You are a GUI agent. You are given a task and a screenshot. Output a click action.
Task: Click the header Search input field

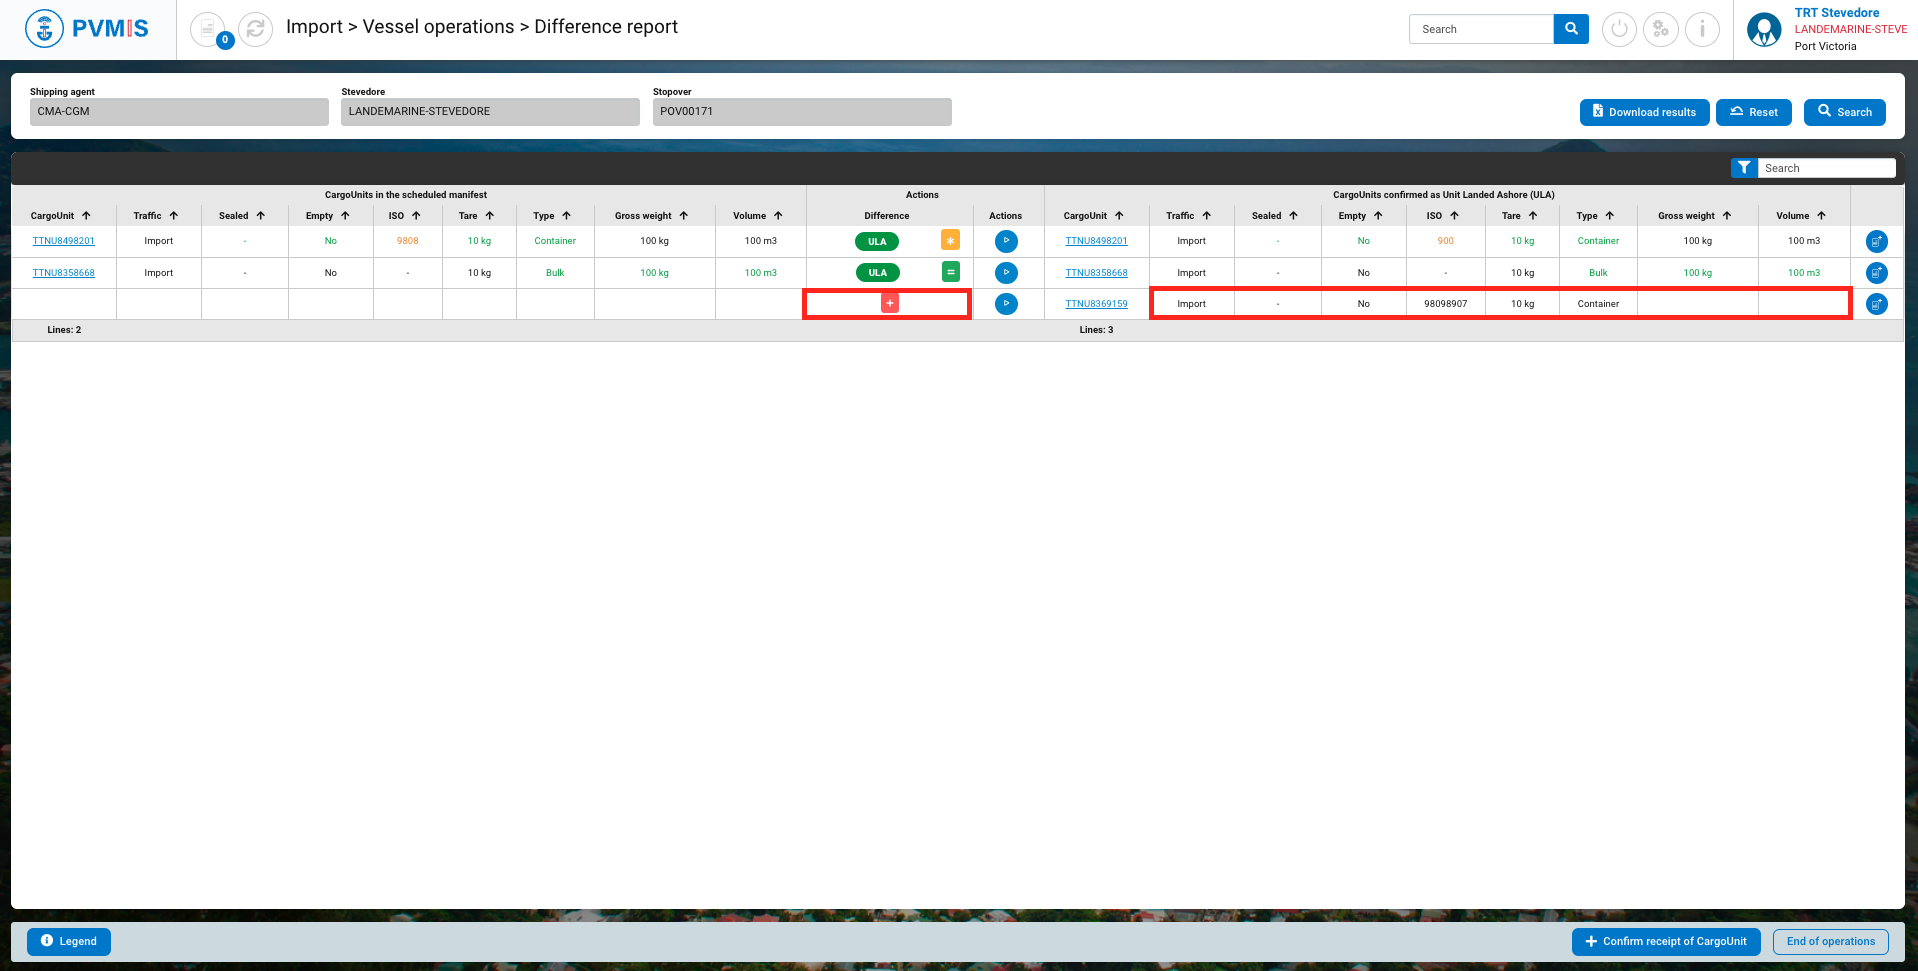pos(1481,29)
